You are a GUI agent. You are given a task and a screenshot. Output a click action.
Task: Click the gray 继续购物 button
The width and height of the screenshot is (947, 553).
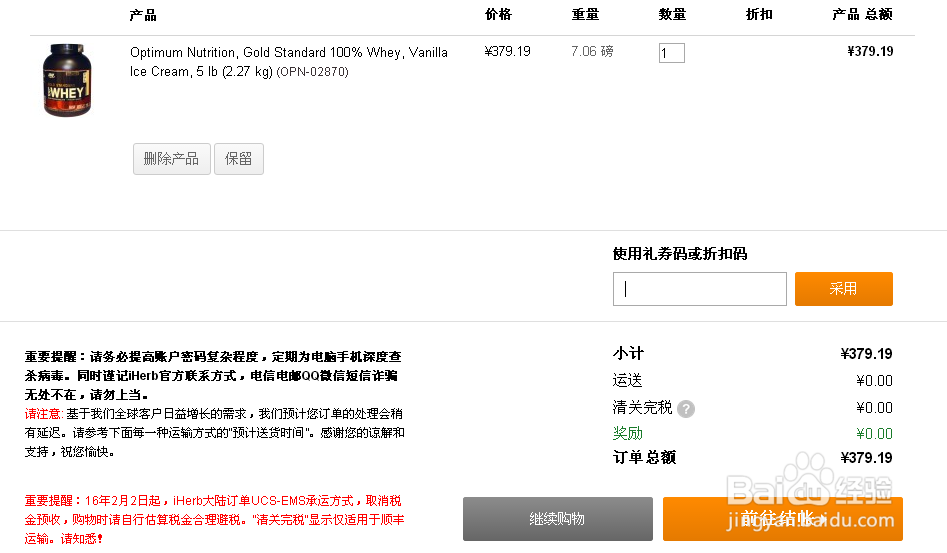pyautogui.click(x=557, y=519)
